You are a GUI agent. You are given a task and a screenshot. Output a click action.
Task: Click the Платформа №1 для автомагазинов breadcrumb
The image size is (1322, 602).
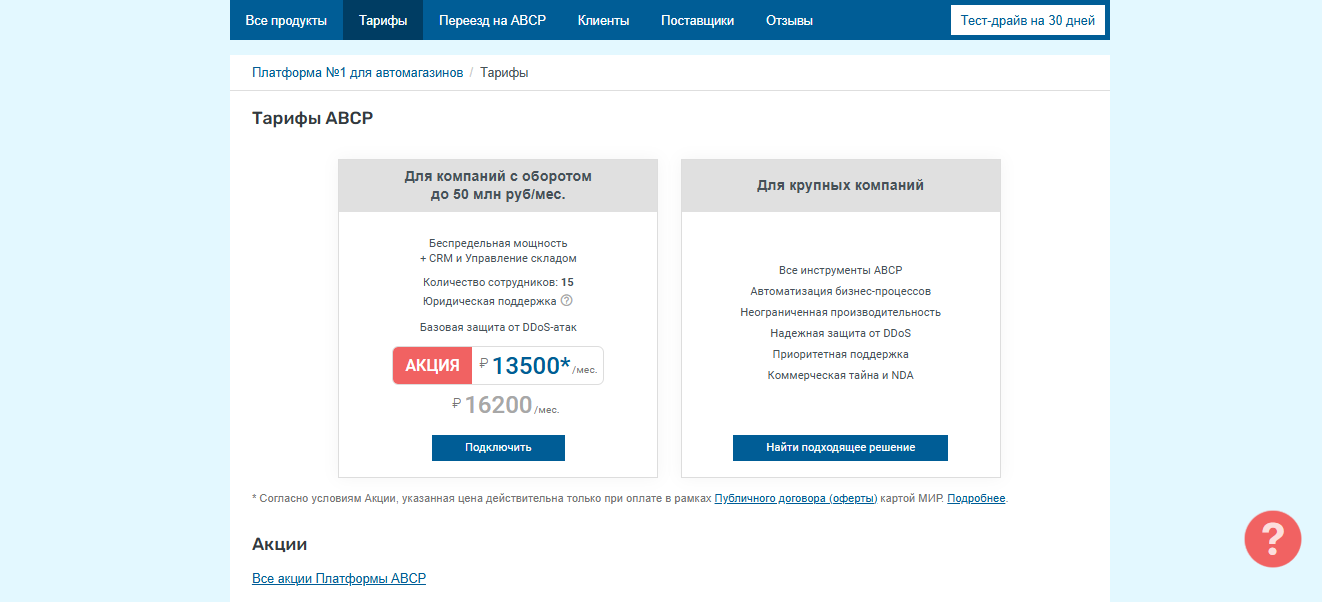click(x=357, y=73)
